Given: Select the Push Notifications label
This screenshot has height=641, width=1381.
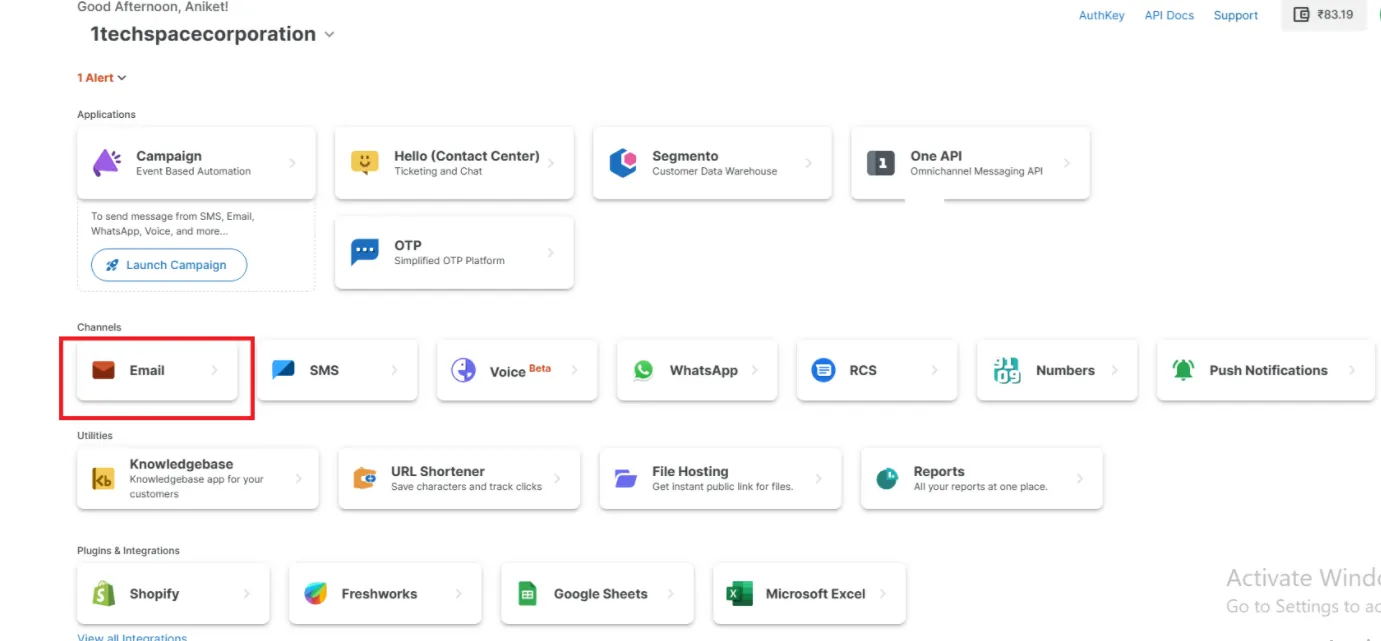Looking at the screenshot, I should coord(1268,370).
